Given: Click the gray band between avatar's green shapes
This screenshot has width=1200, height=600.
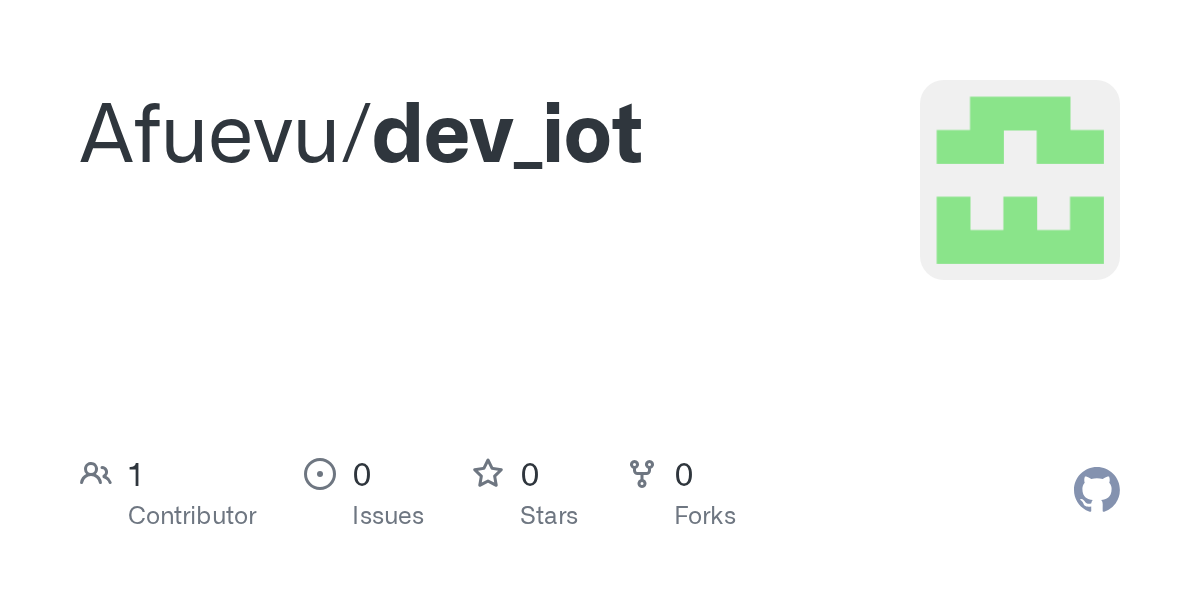Looking at the screenshot, I should tap(1019, 180).
